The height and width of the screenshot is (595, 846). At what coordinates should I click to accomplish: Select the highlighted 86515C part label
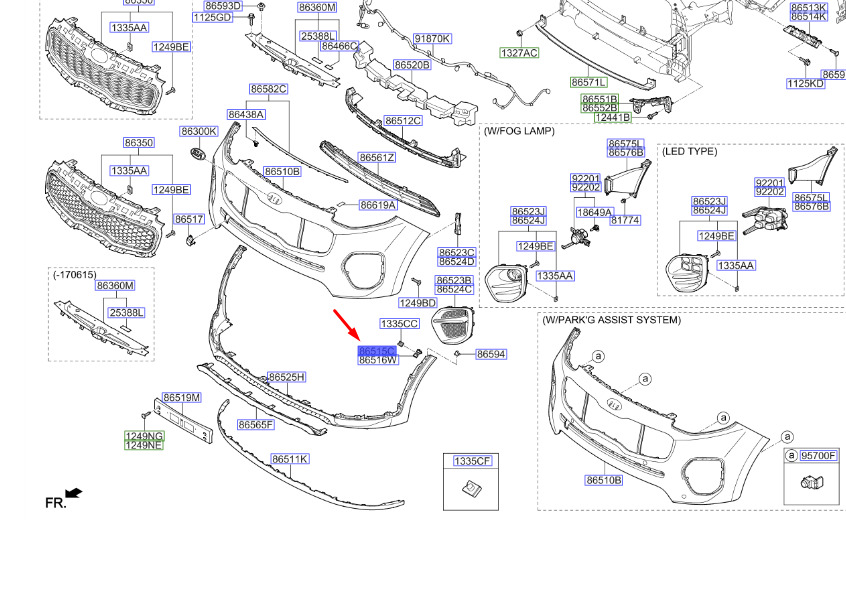(377, 351)
